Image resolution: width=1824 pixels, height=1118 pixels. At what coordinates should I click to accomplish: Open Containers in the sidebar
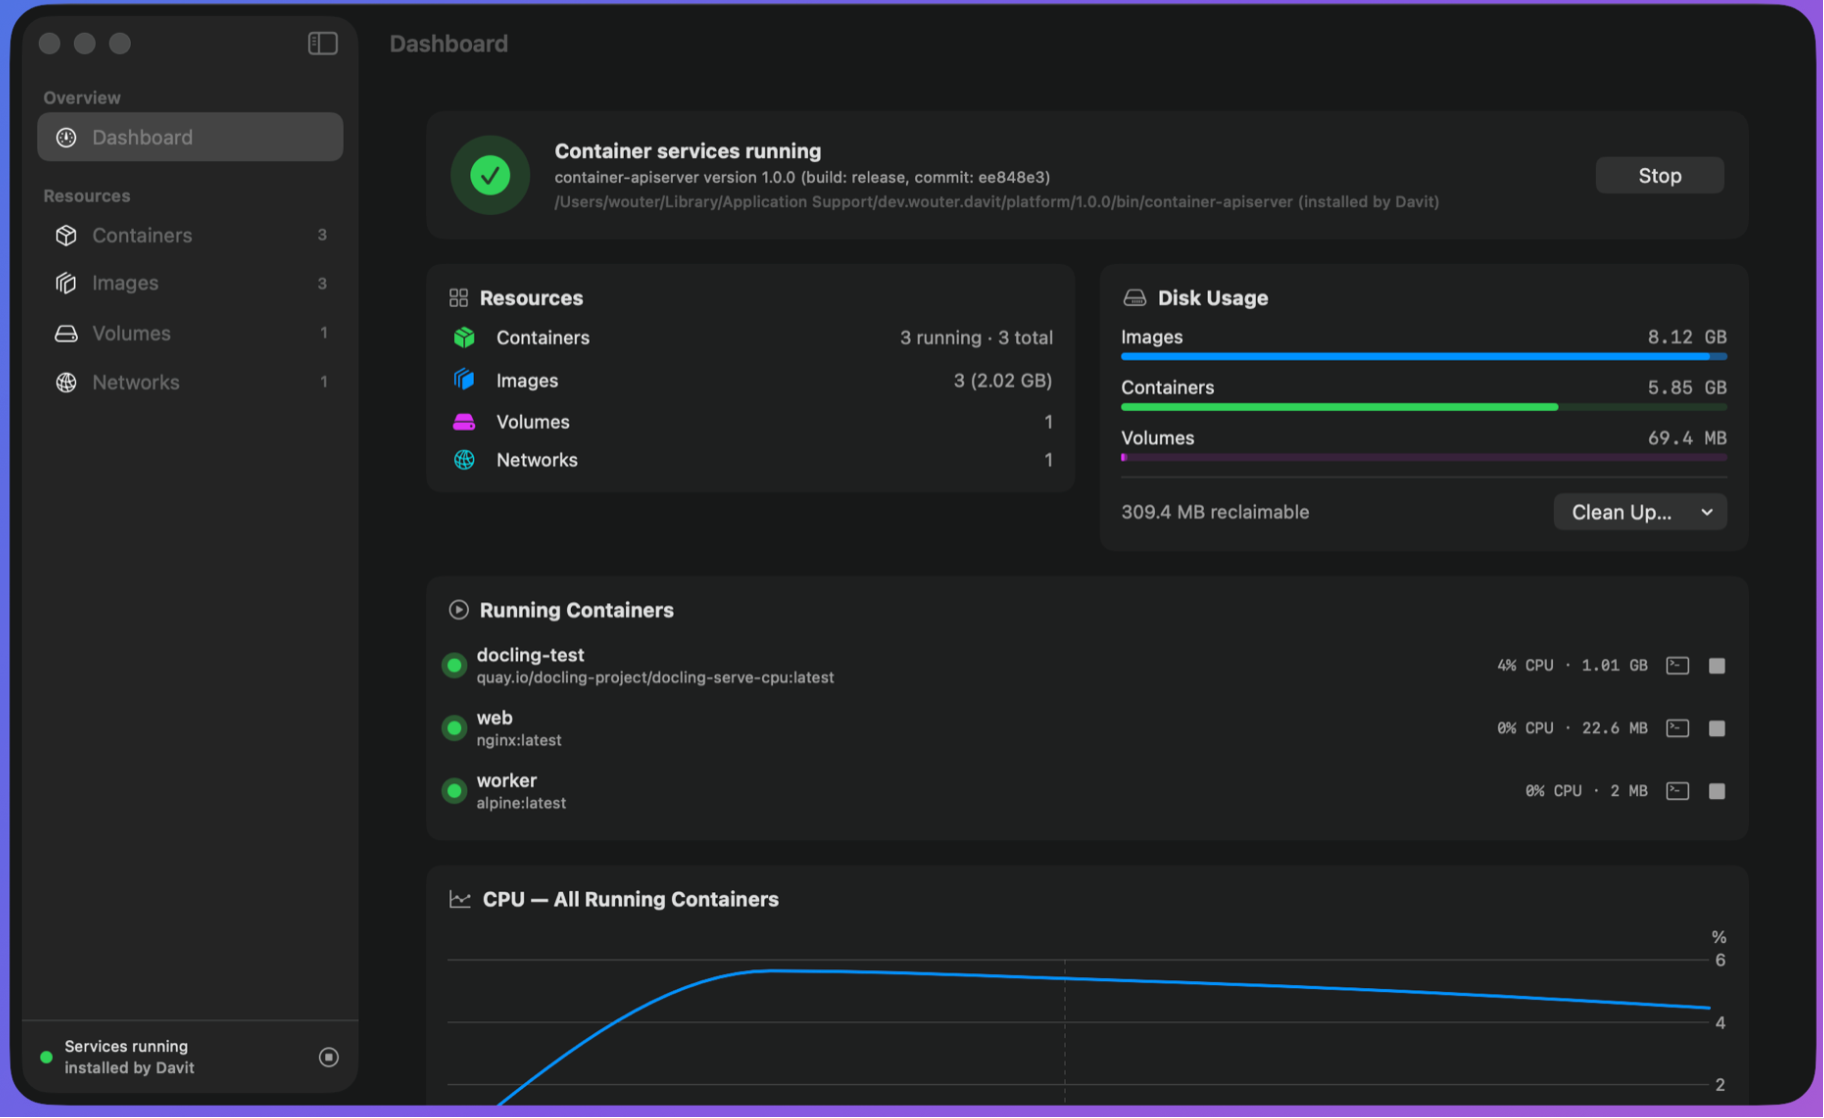pos(190,235)
